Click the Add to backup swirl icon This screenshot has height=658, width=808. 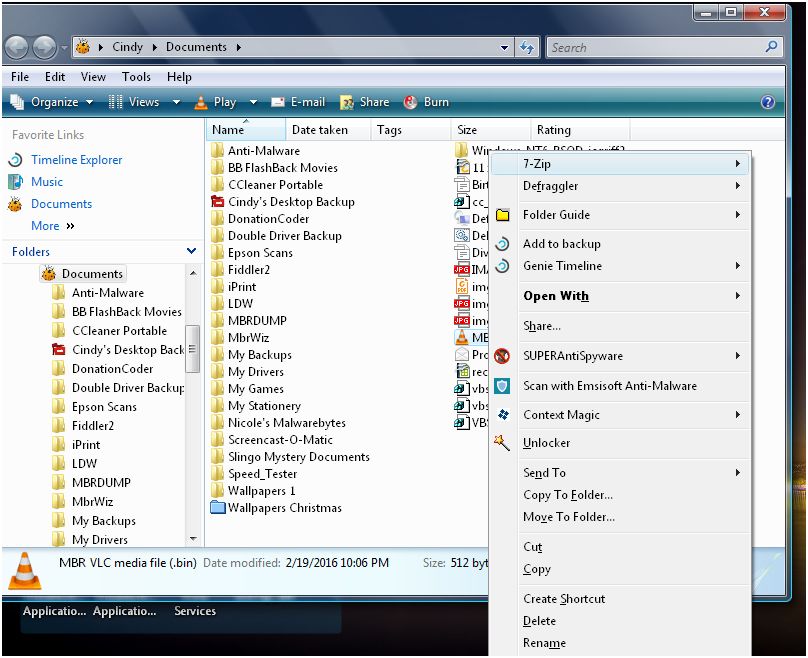tap(502, 244)
